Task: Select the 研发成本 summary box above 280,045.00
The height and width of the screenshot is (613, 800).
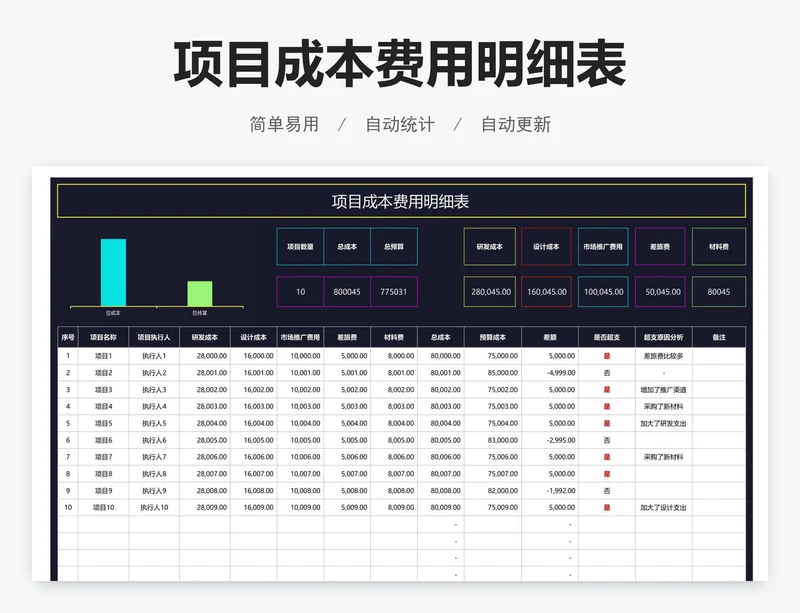Action: [490, 247]
